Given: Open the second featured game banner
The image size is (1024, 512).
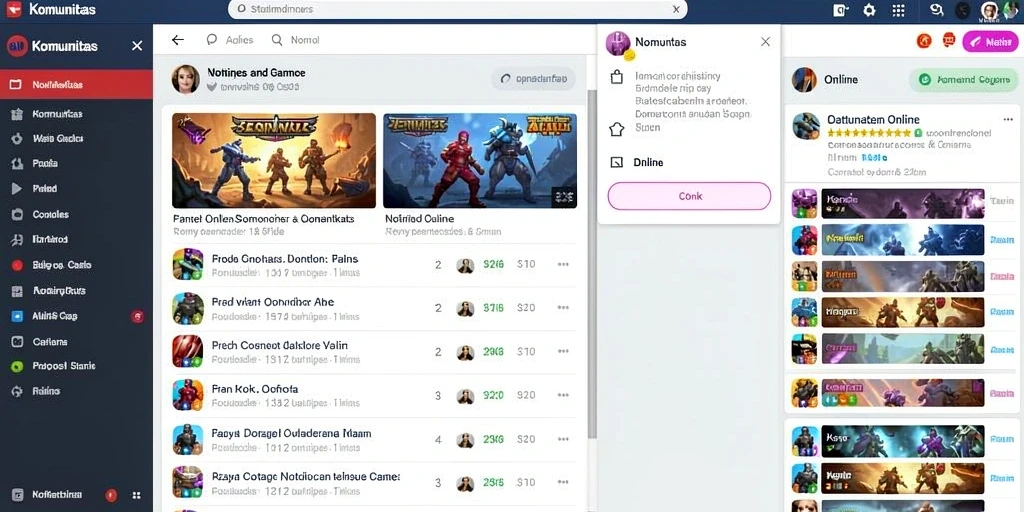Looking at the screenshot, I should (480, 161).
